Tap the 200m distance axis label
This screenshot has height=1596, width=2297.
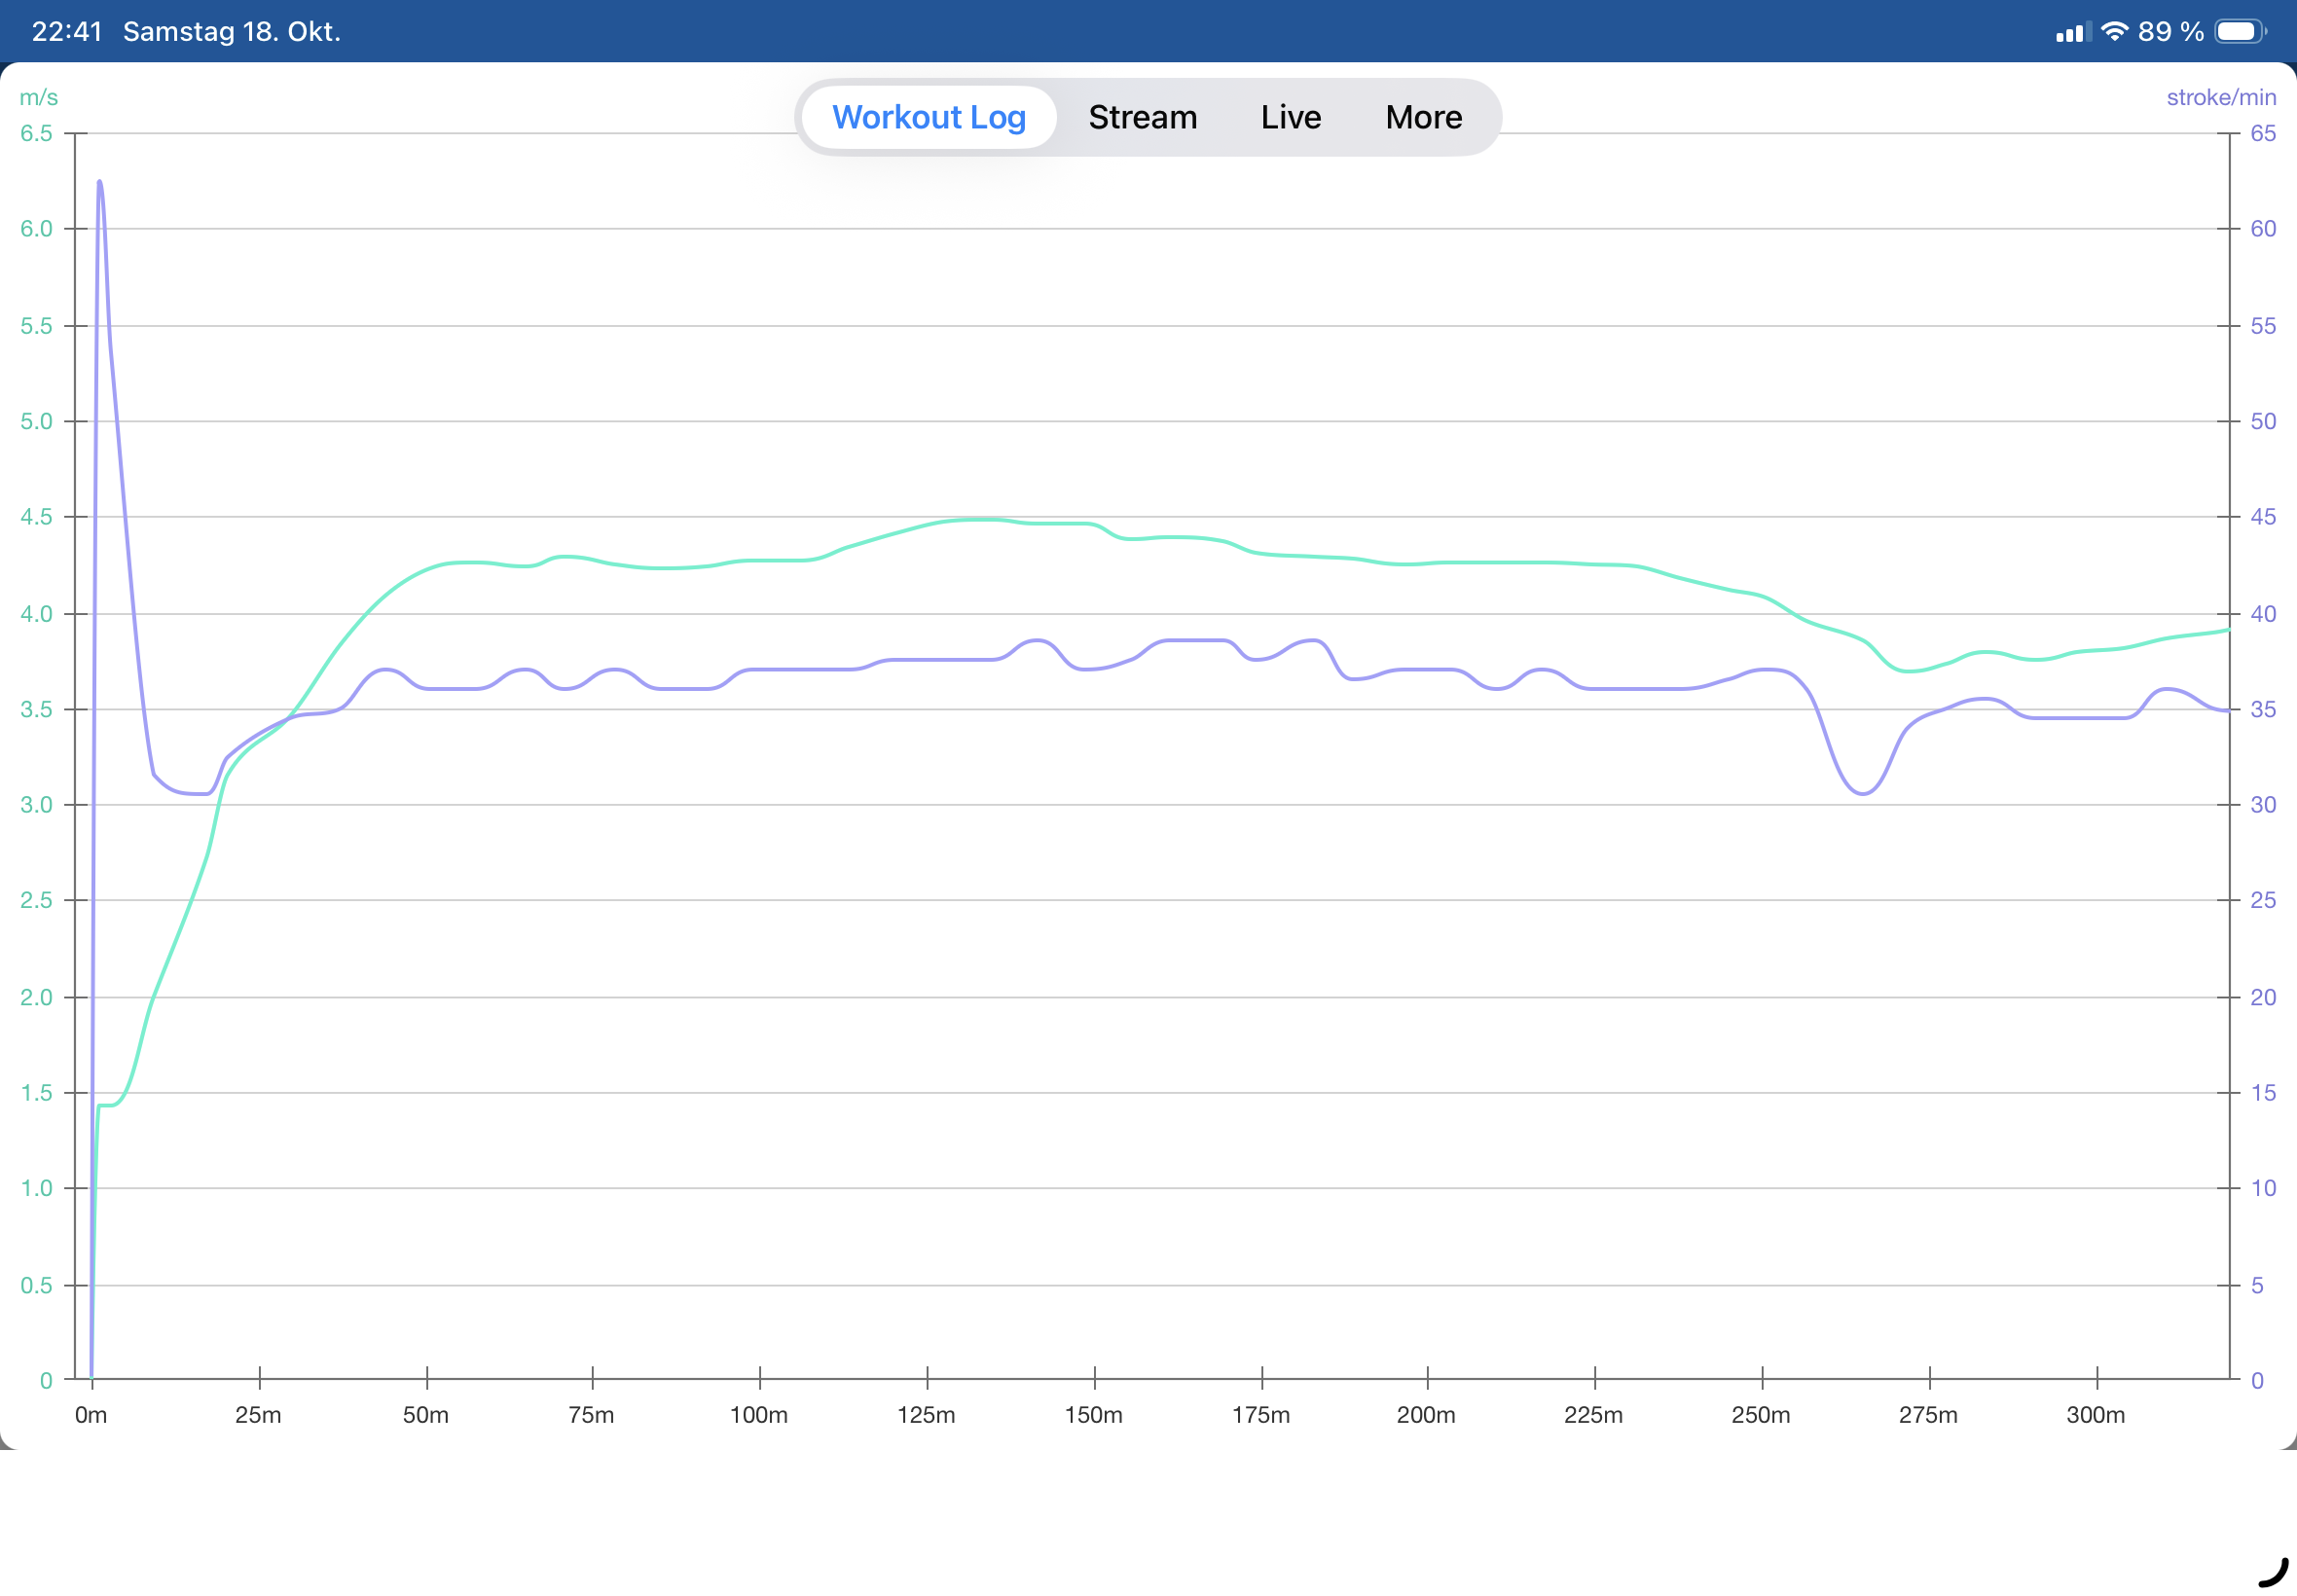pos(1425,1414)
